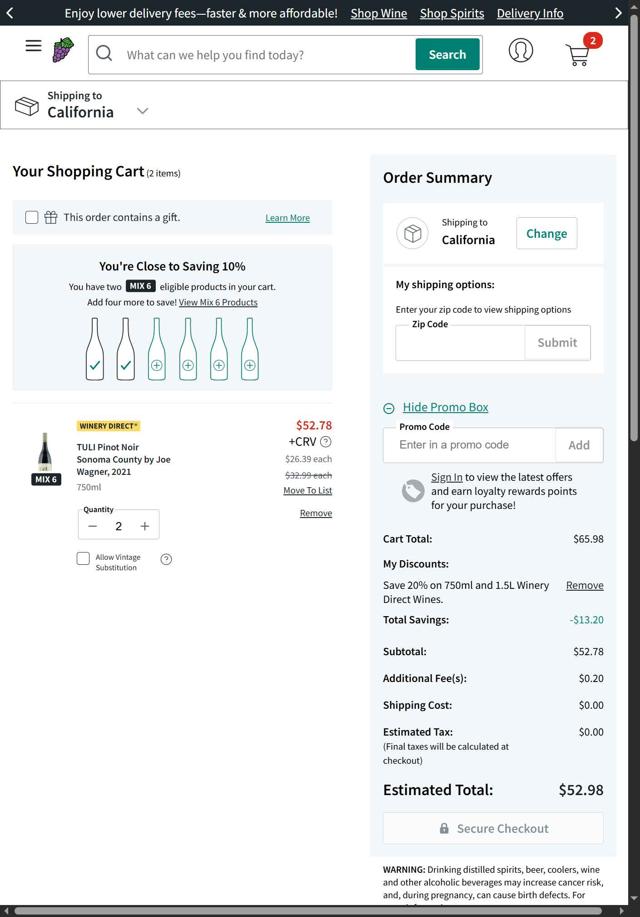Screen dimensions: 640x917
Task: Open the Shop Wine banner link
Action: point(379,13)
